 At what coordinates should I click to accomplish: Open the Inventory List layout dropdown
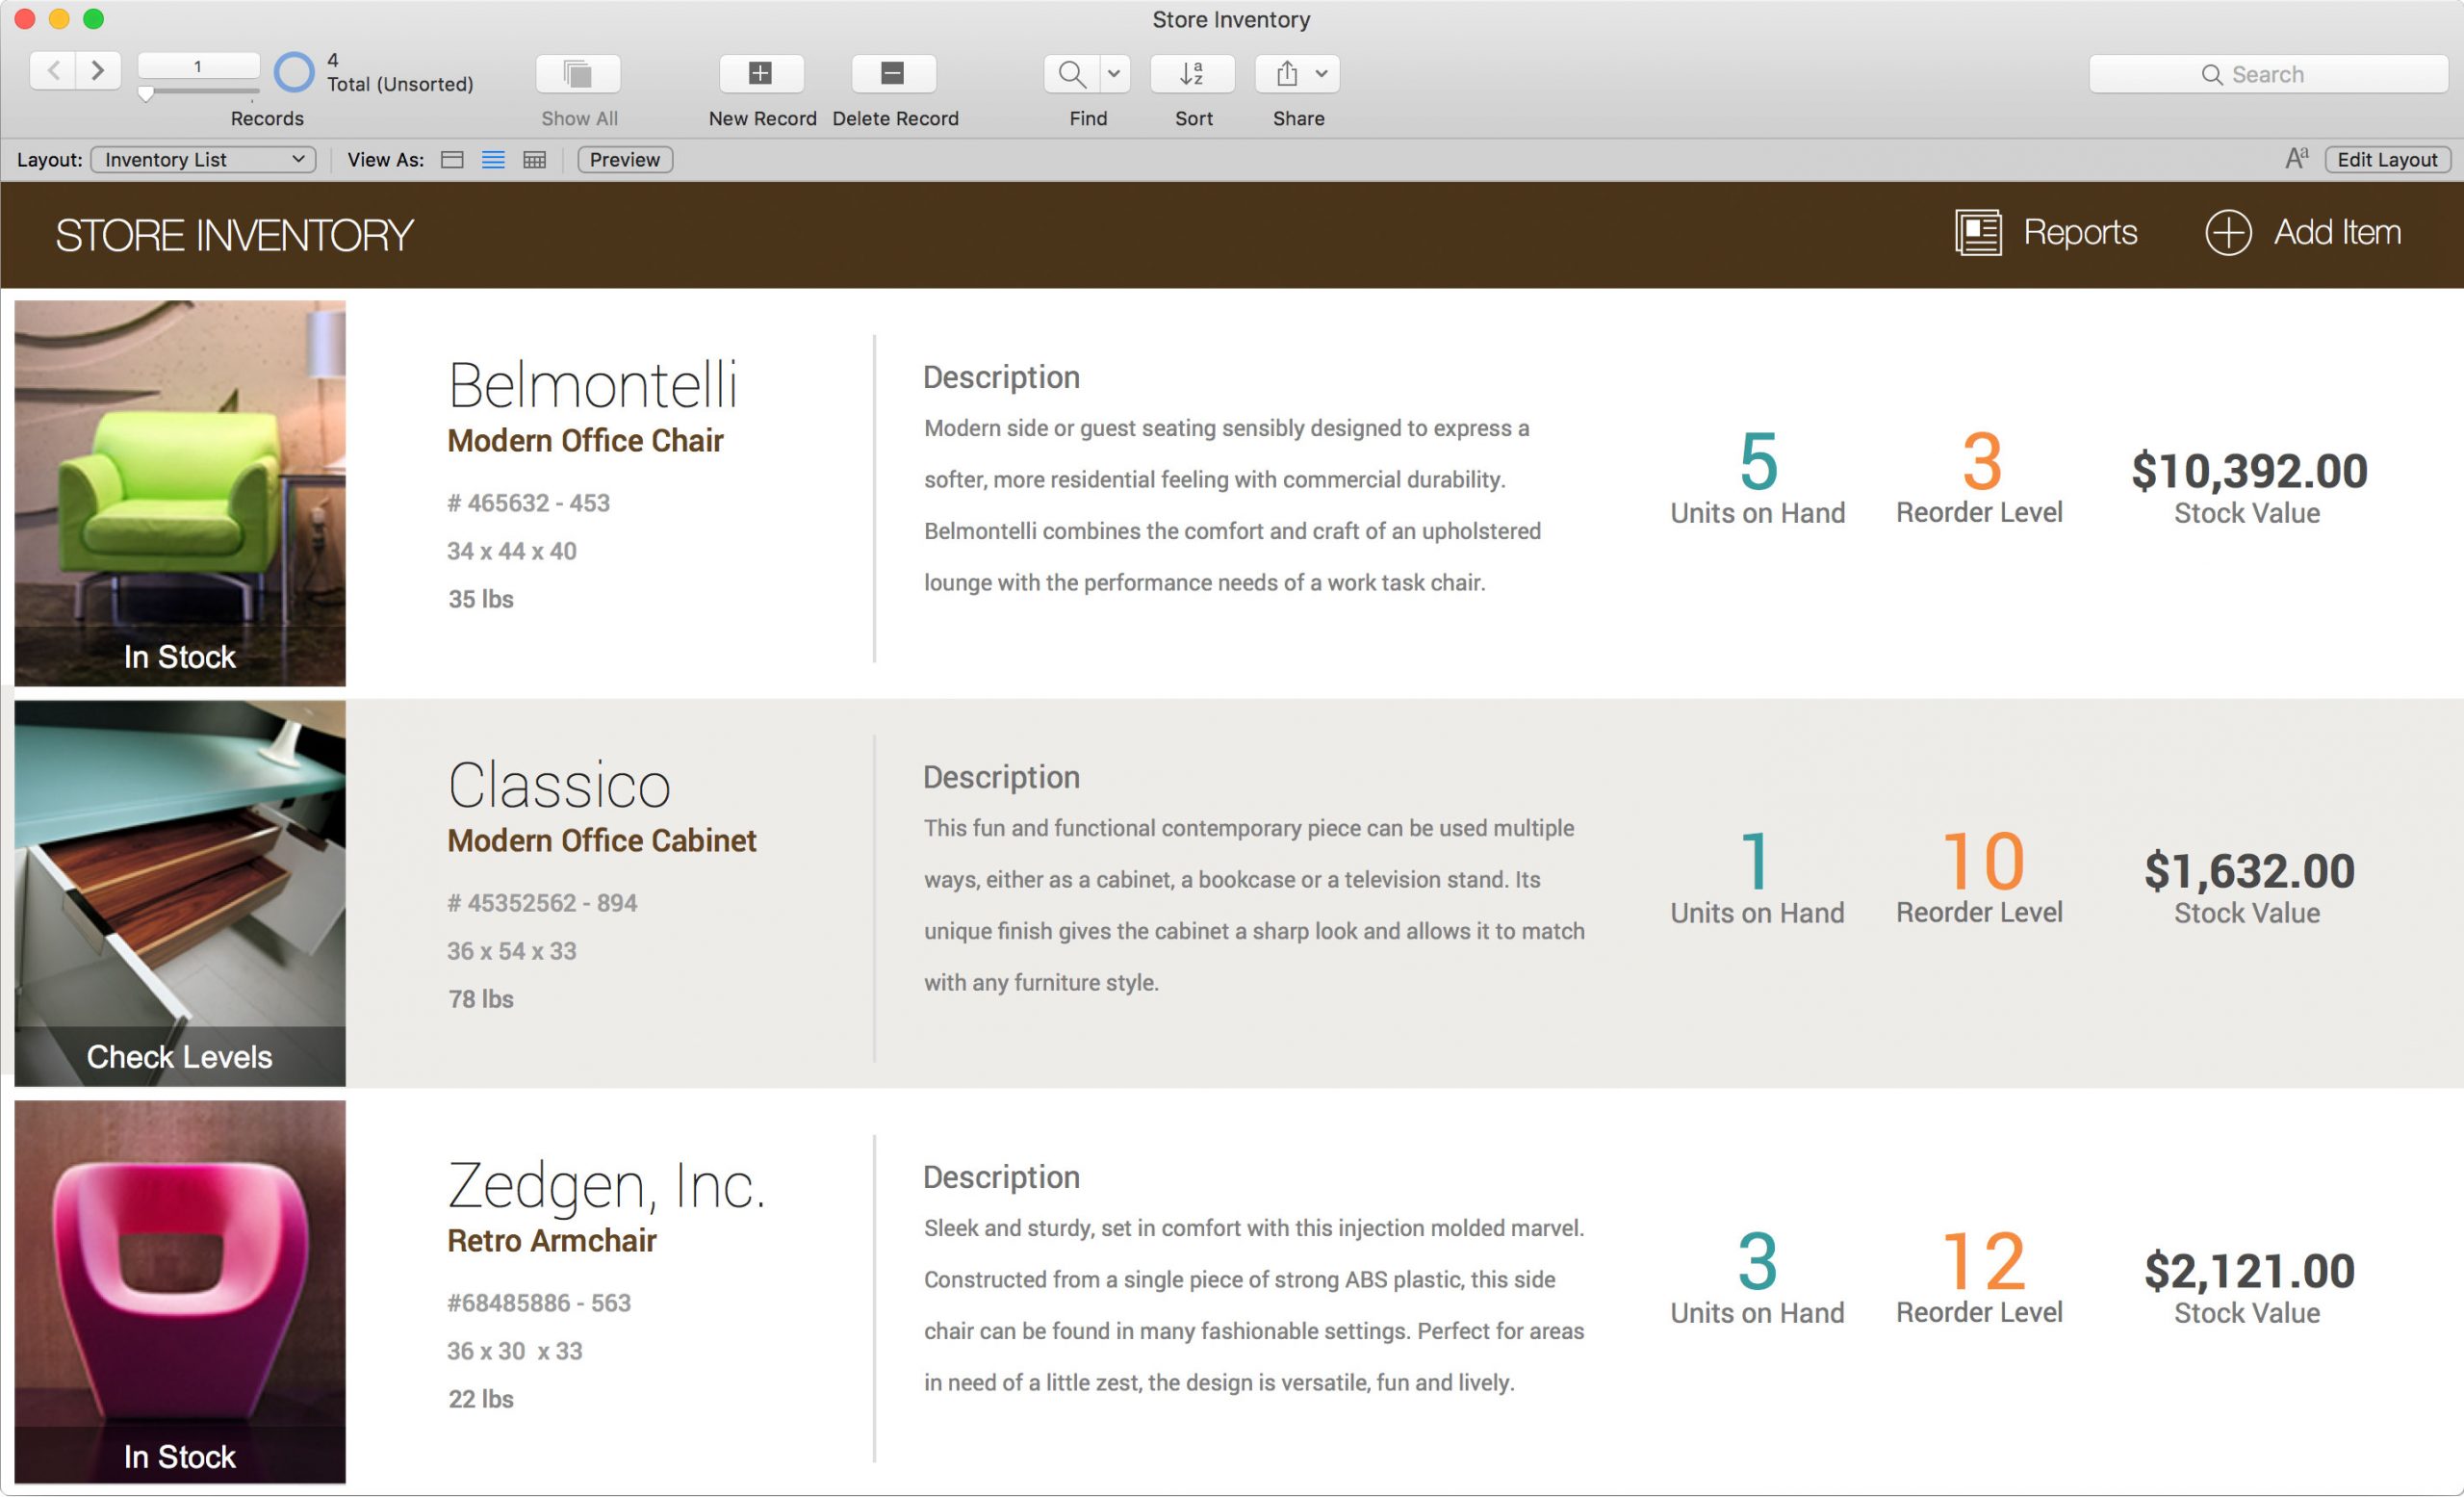point(203,160)
